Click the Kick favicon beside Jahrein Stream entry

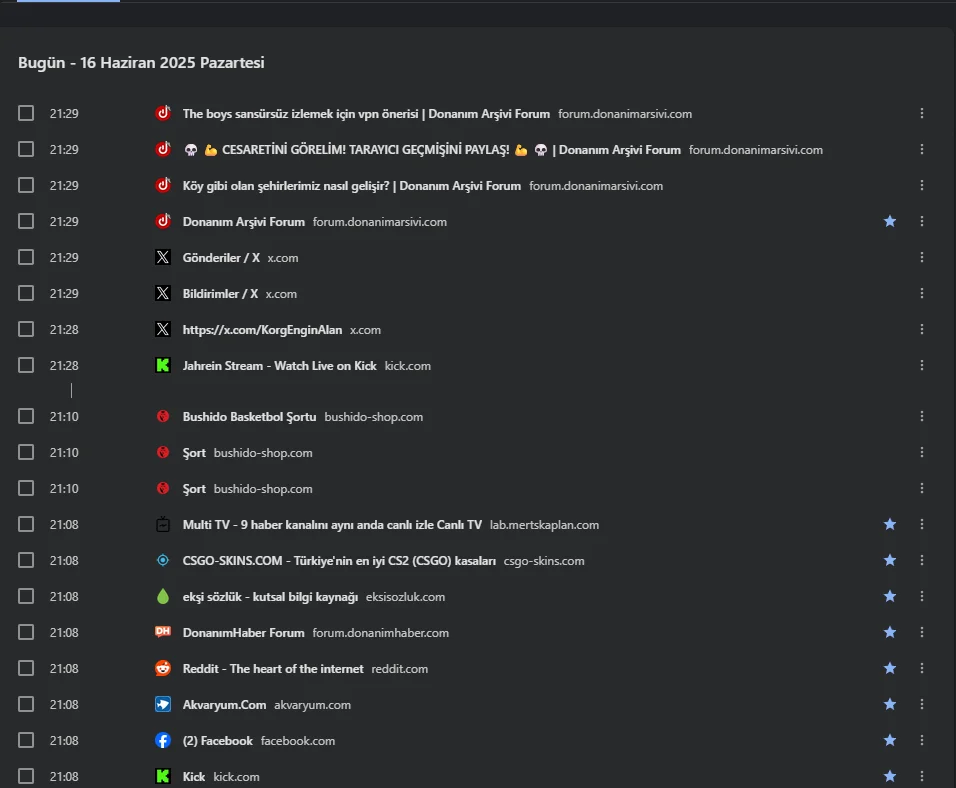point(163,366)
